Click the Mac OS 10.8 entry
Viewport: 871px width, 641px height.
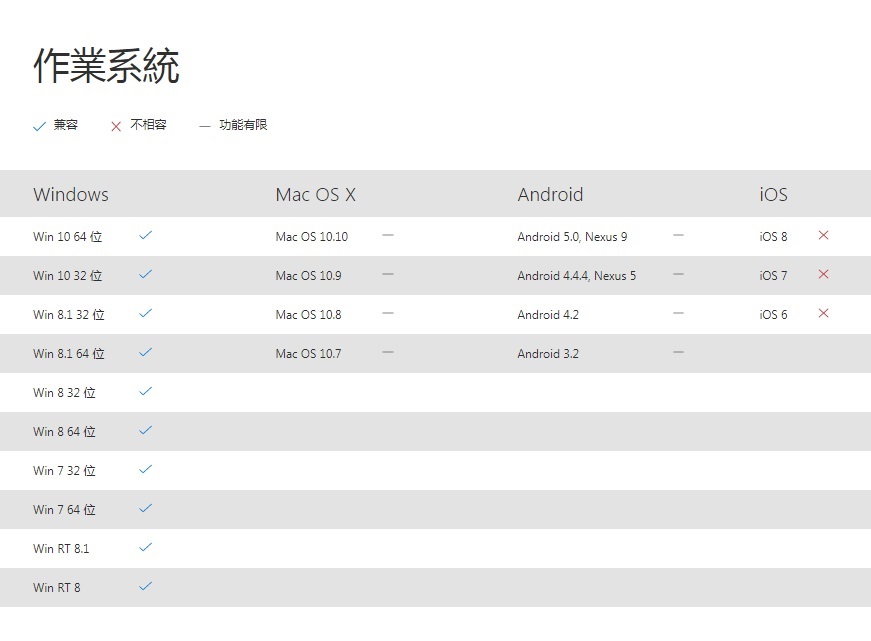pyautogui.click(x=308, y=314)
